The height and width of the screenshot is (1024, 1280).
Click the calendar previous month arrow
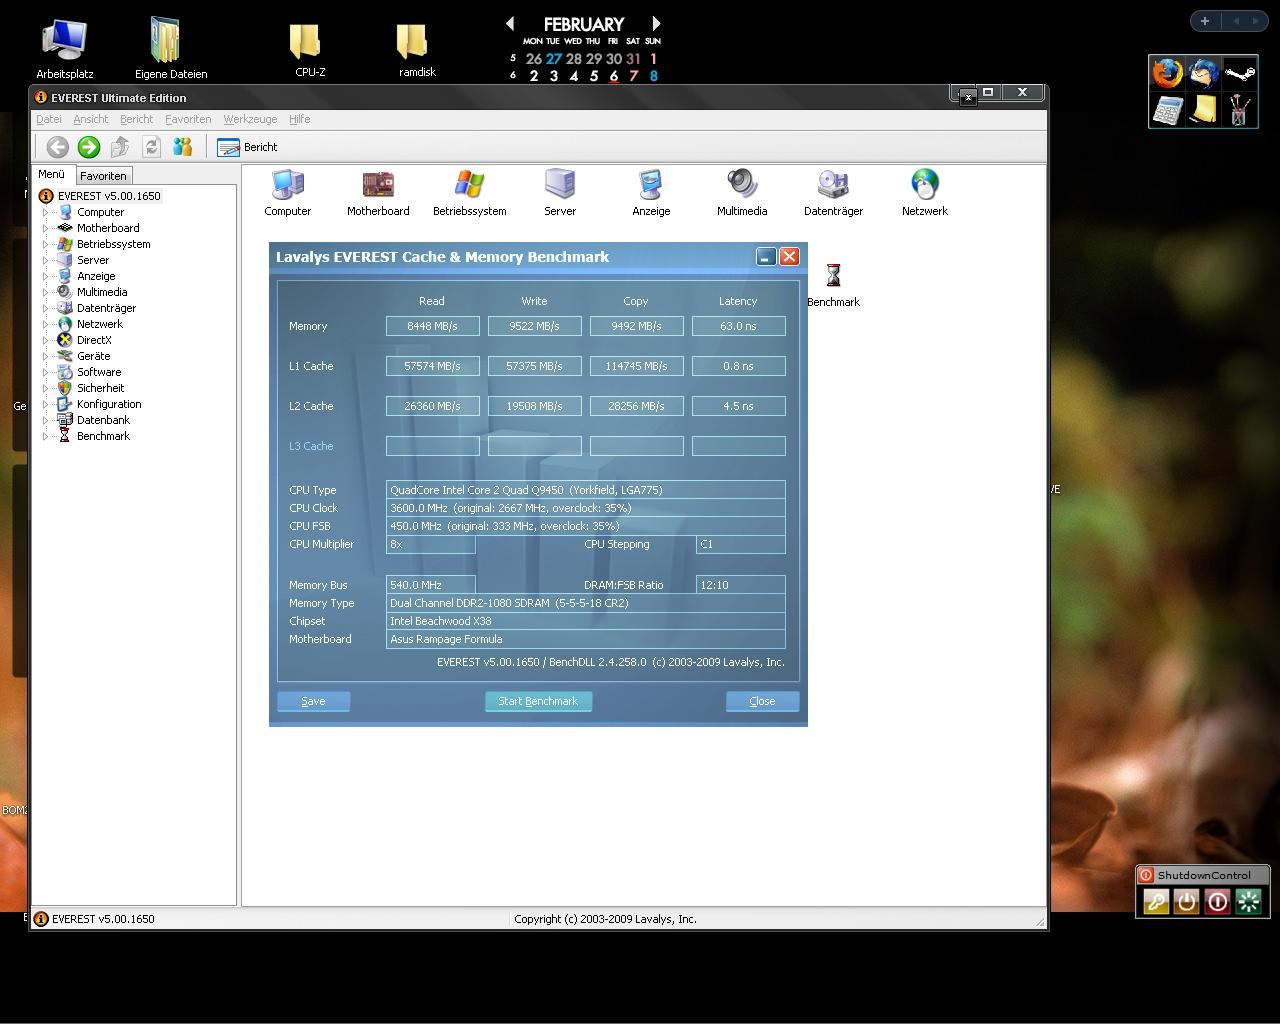510,23
